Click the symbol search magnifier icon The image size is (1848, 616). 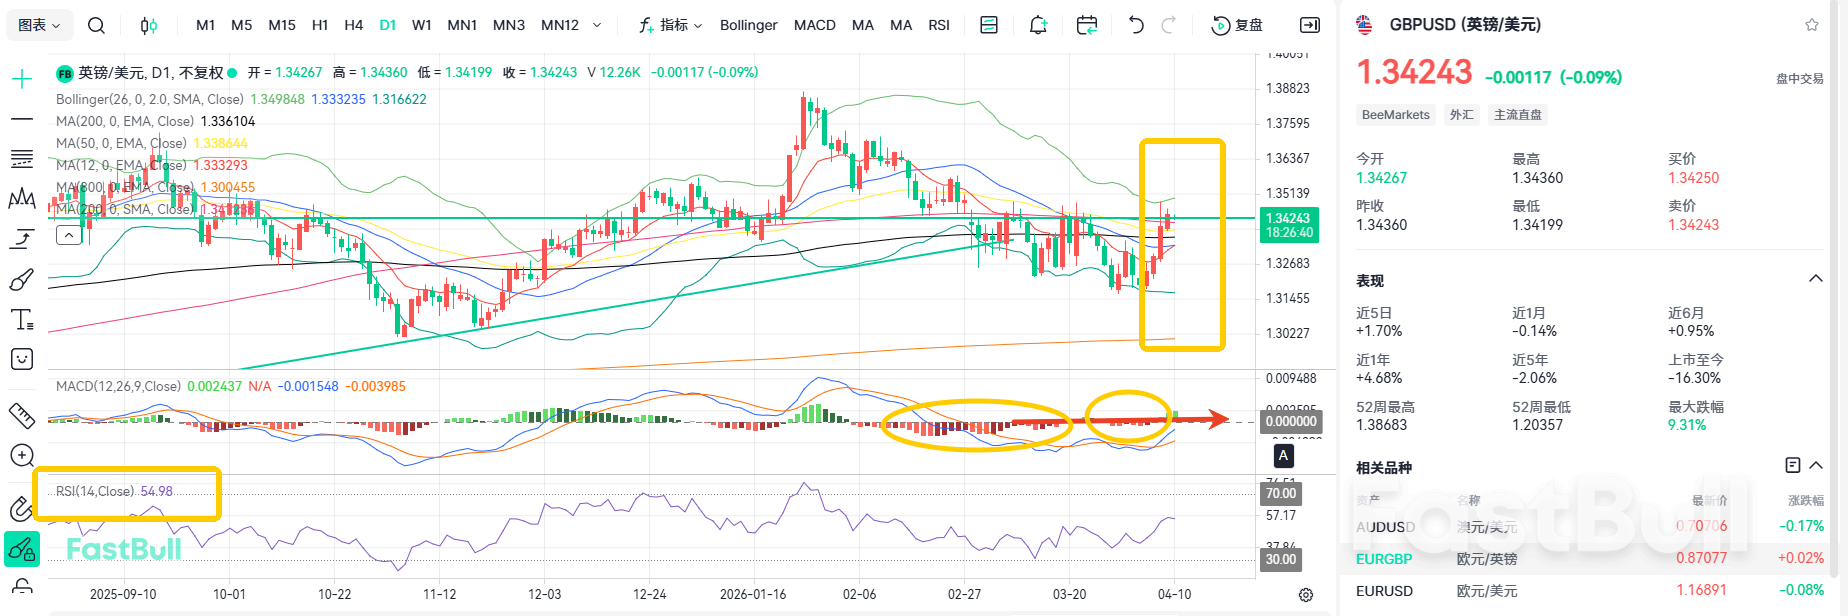[96, 25]
